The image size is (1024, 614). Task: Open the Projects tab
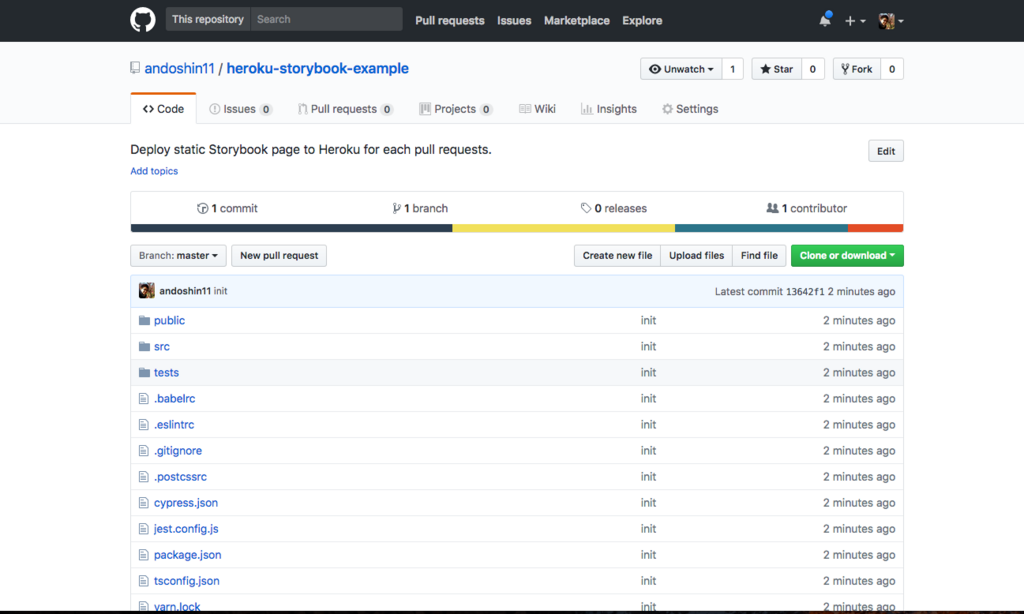point(456,109)
